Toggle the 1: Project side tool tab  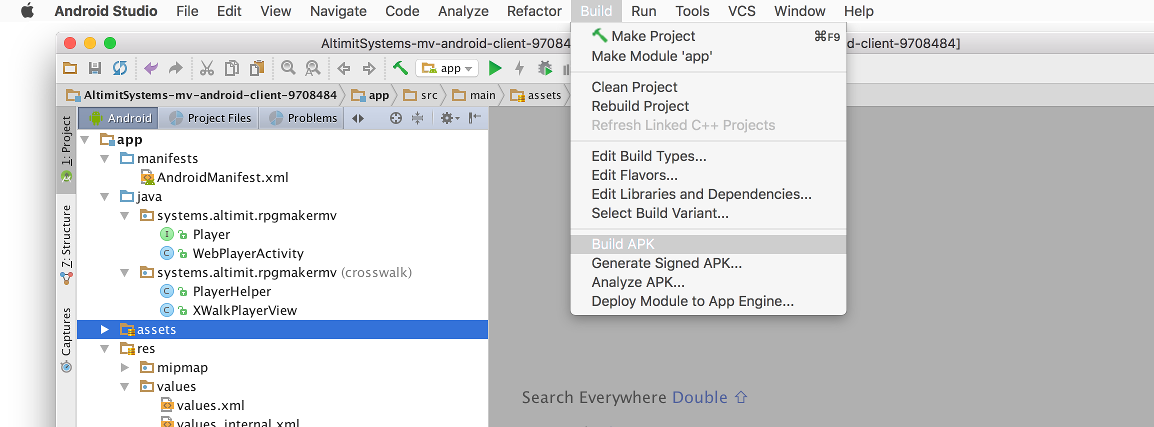[x=66, y=149]
